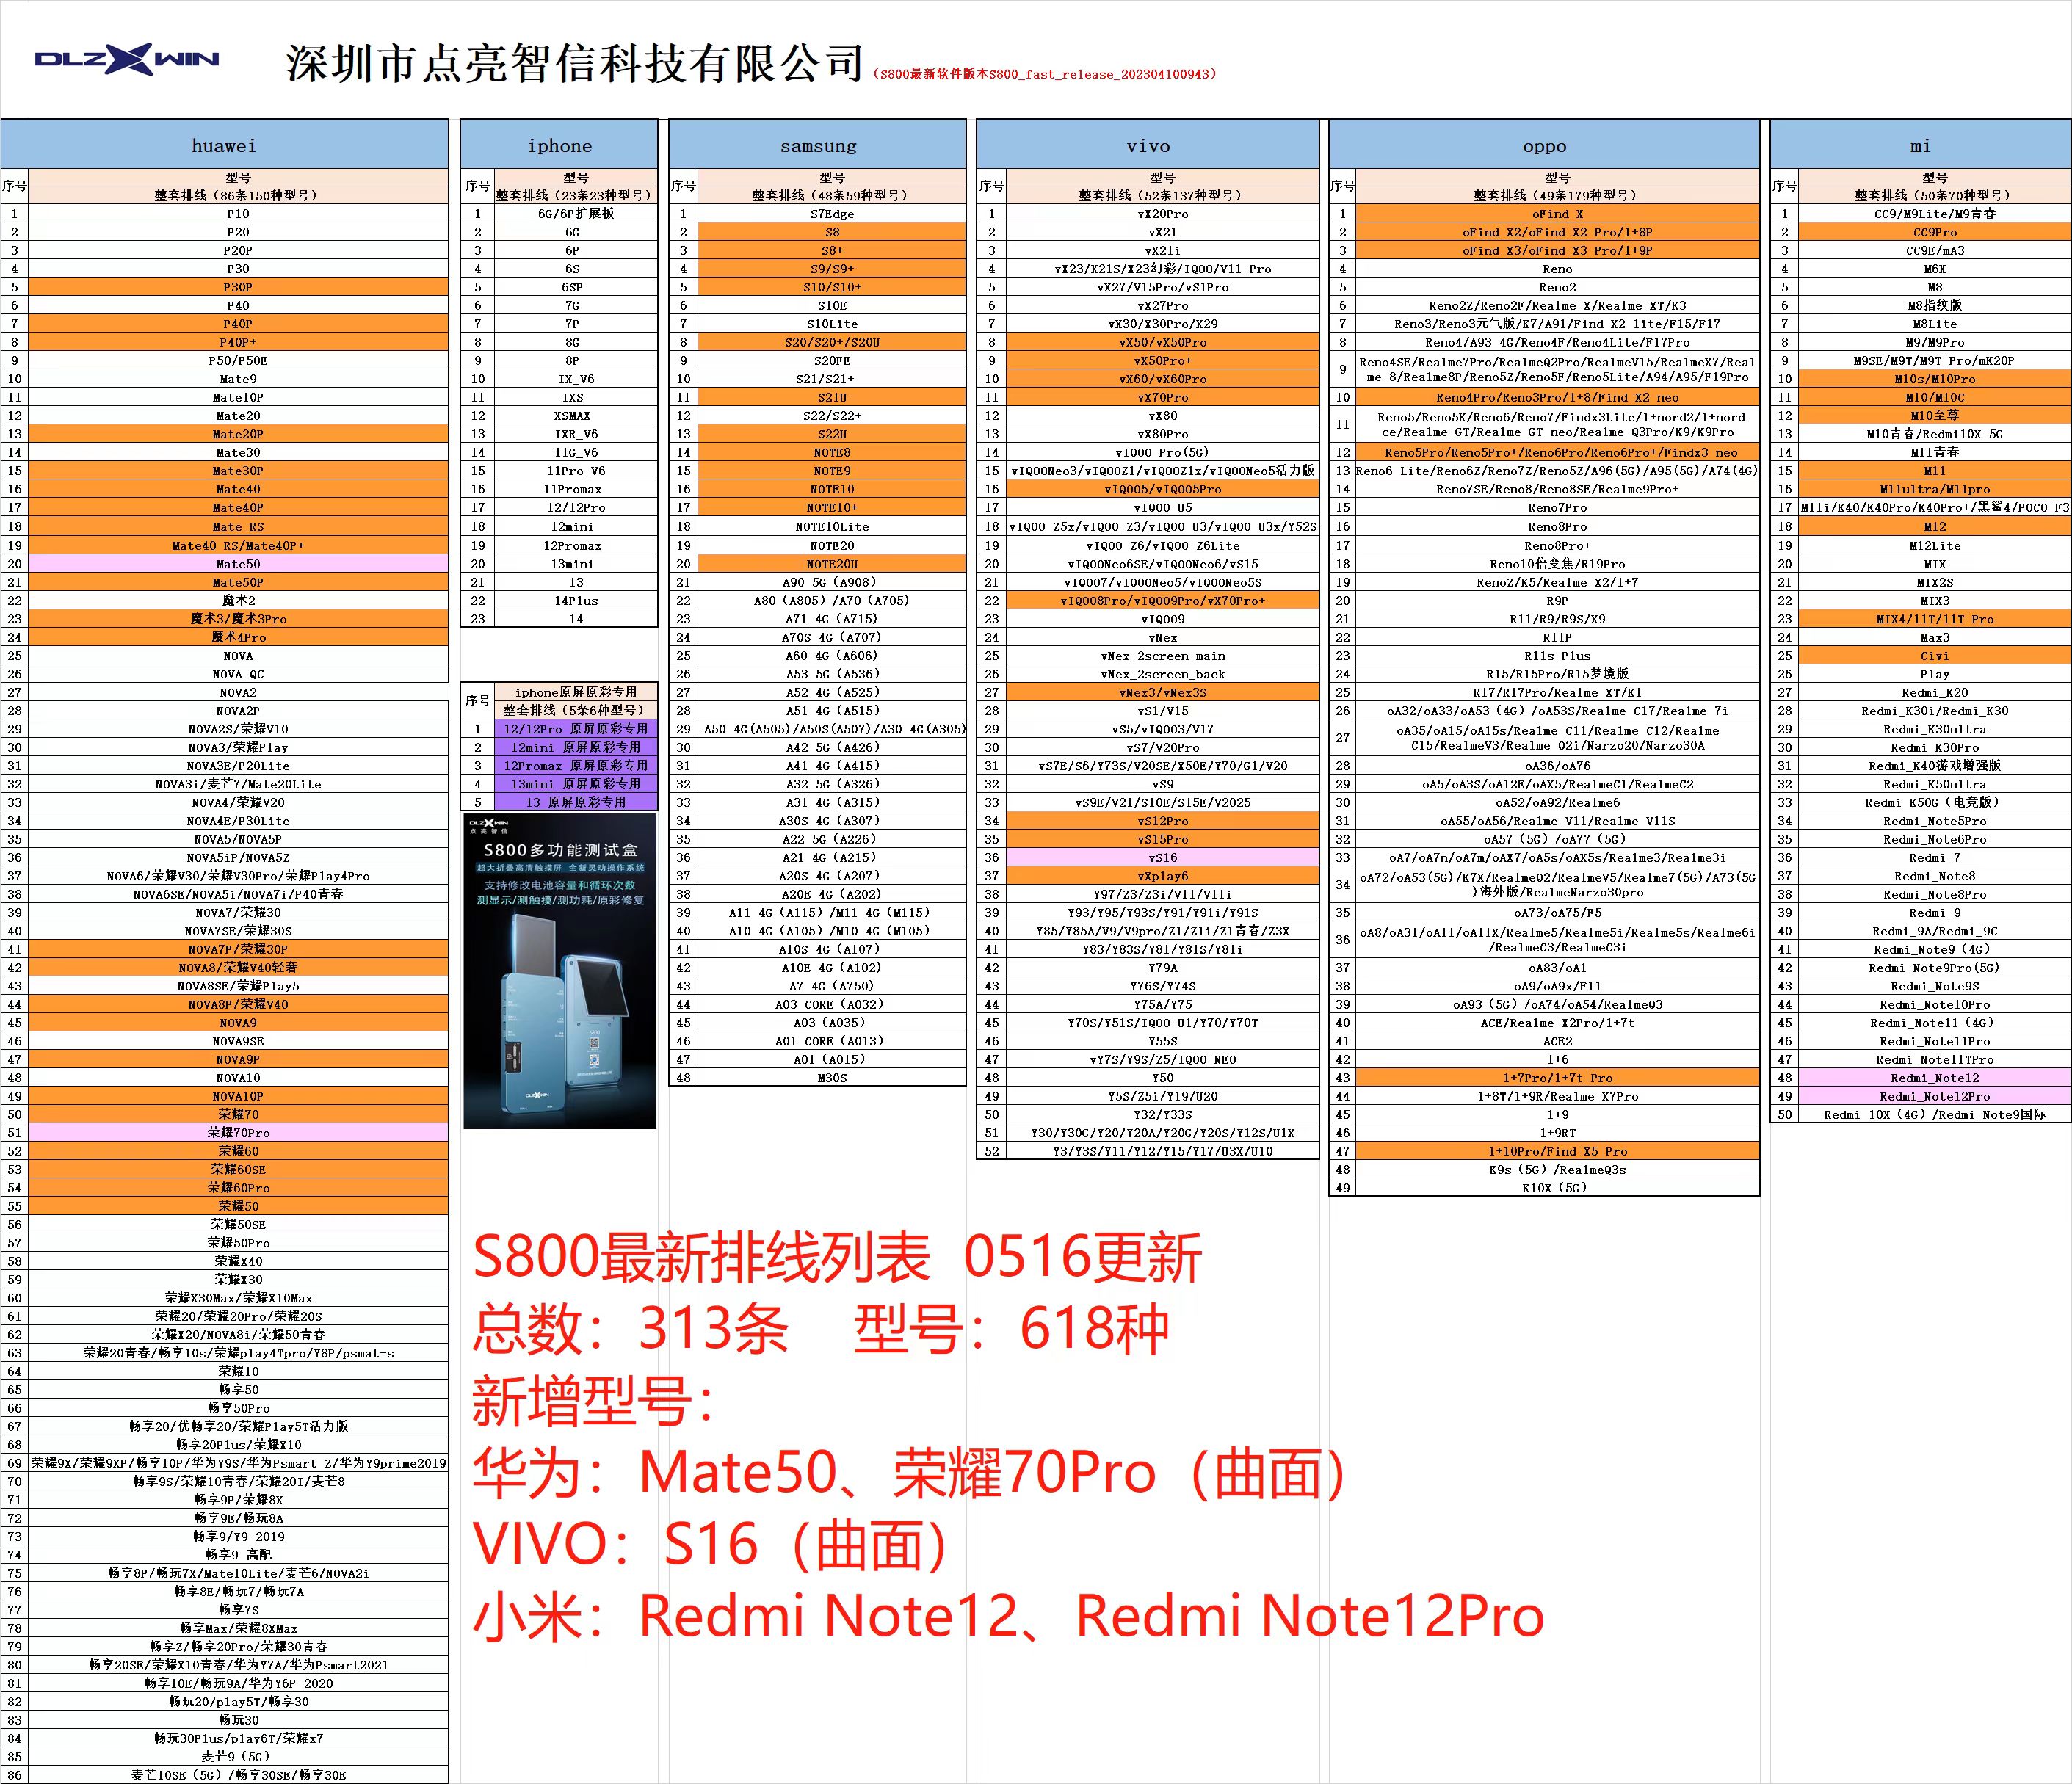Select the orange vX70Pro cell

(x=1163, y=397)
